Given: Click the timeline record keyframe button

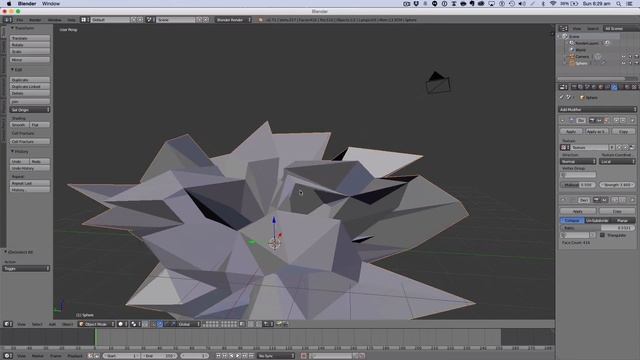Looking at the screenshot, I should click(304, 356).
